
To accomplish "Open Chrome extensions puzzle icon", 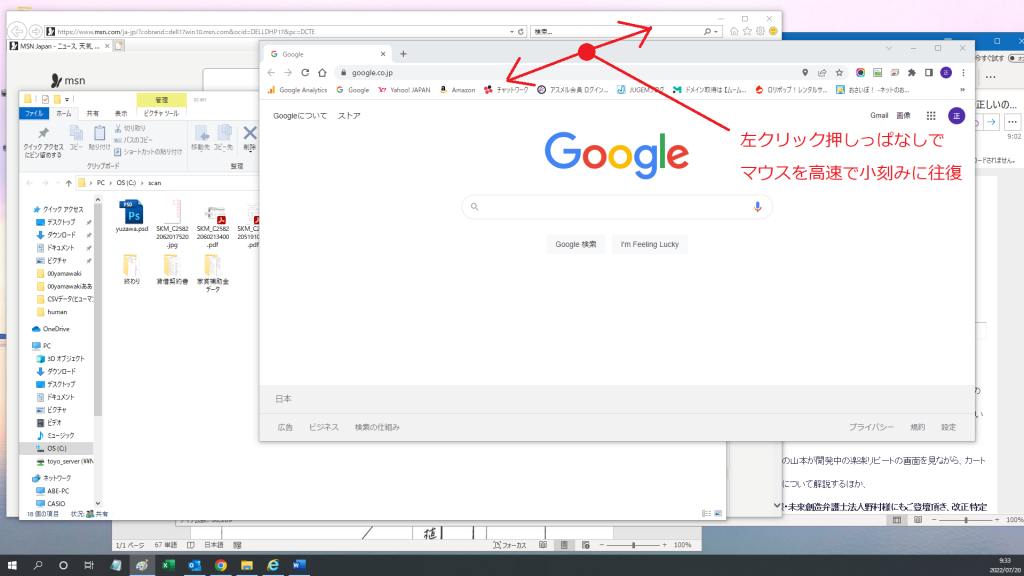I will [912, 72].
